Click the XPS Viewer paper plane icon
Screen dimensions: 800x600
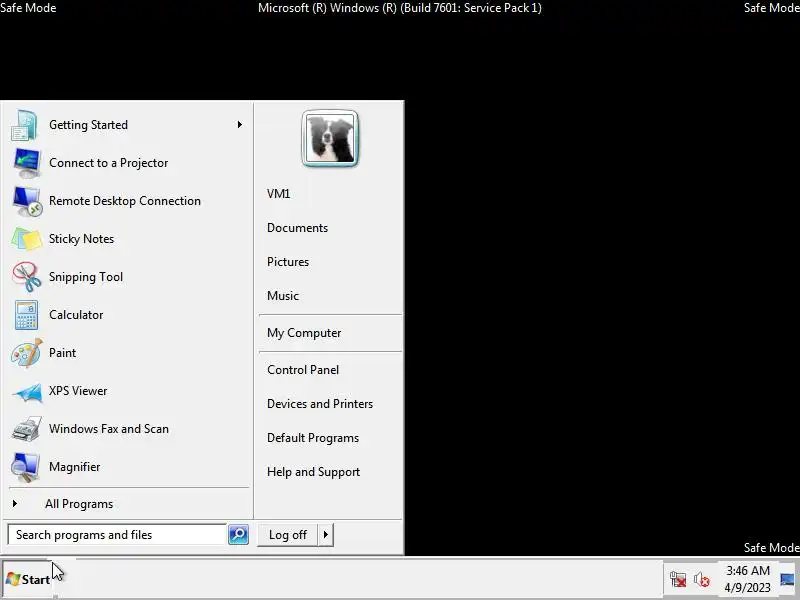27,392
